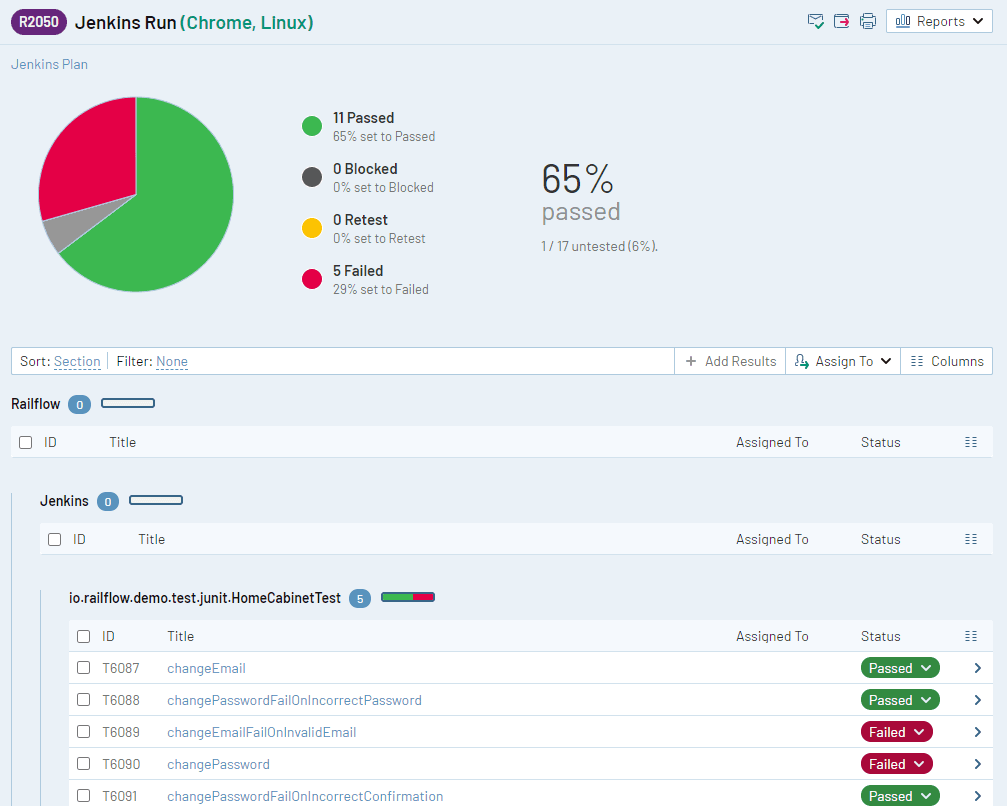Viewport: 1007px width, 806px height.
Task: Select all checkbox in HomeCabinetTest header
Action: [83, 636]
